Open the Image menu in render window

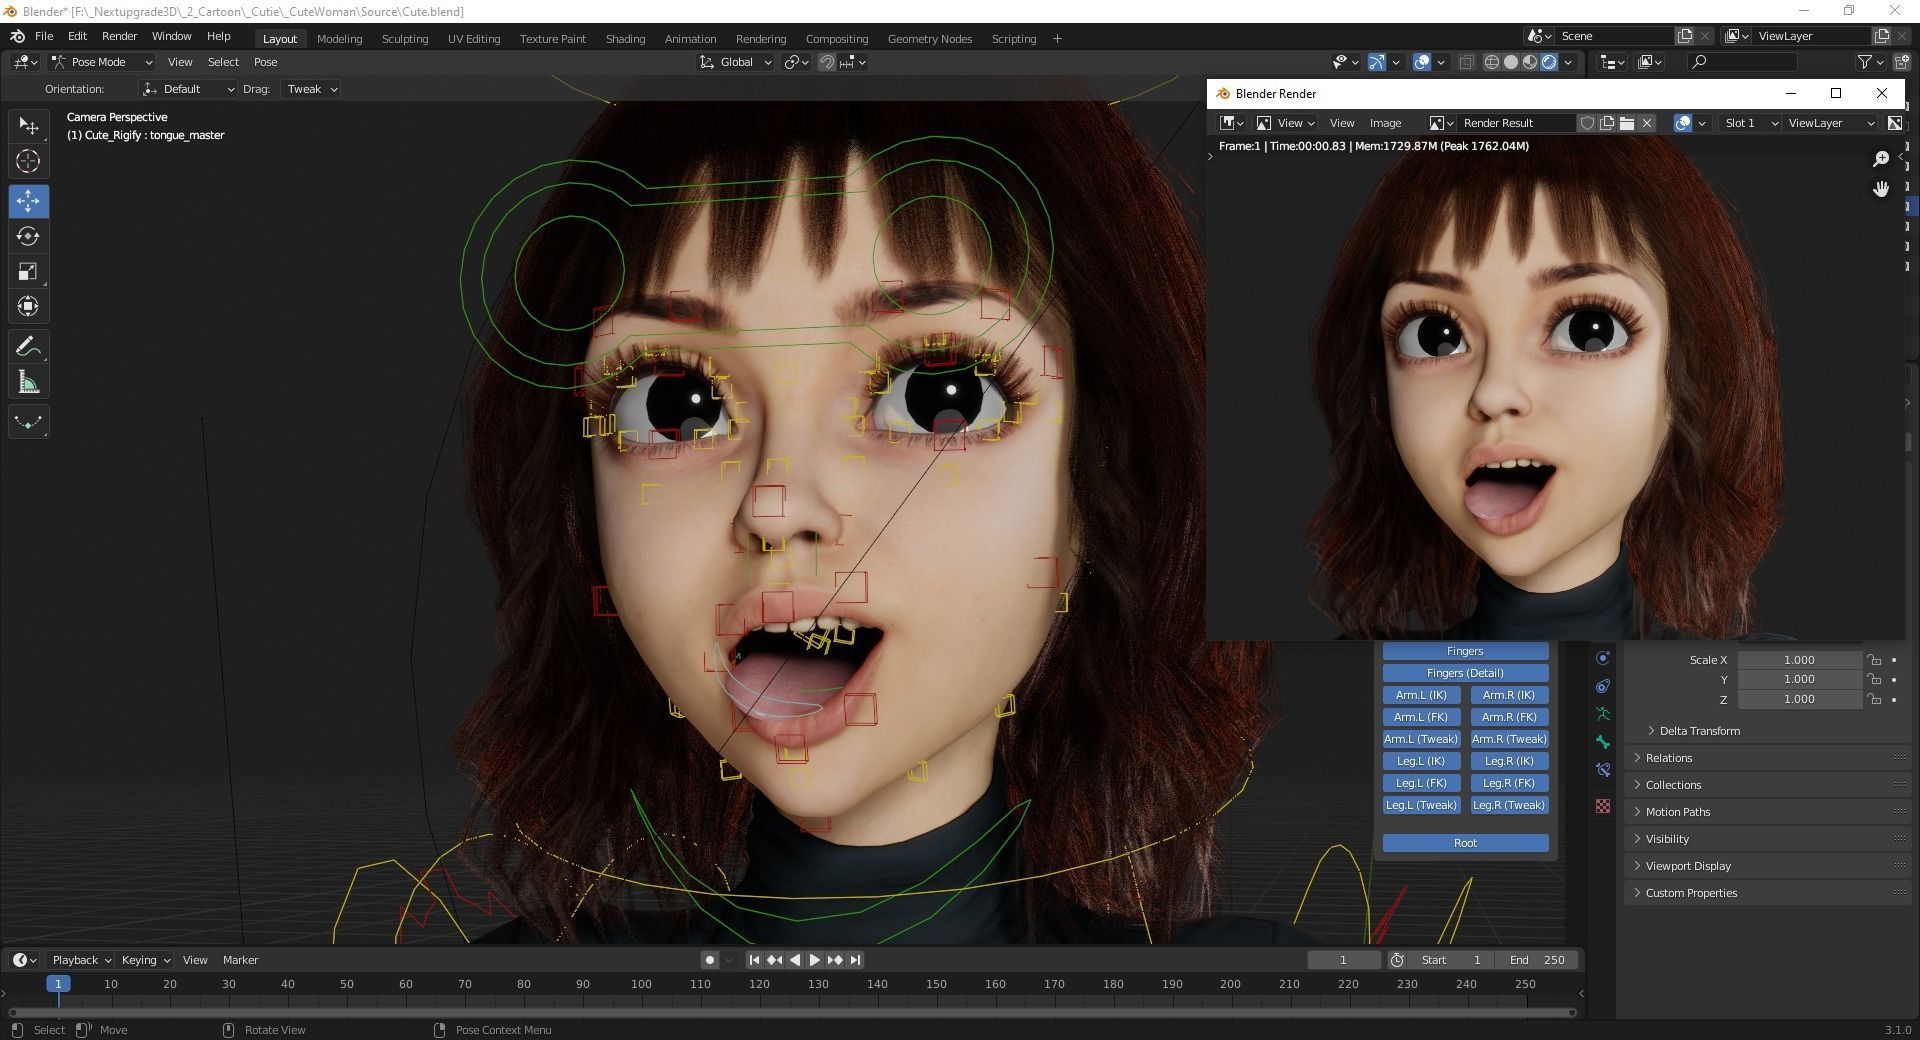tap(1385, 123)
